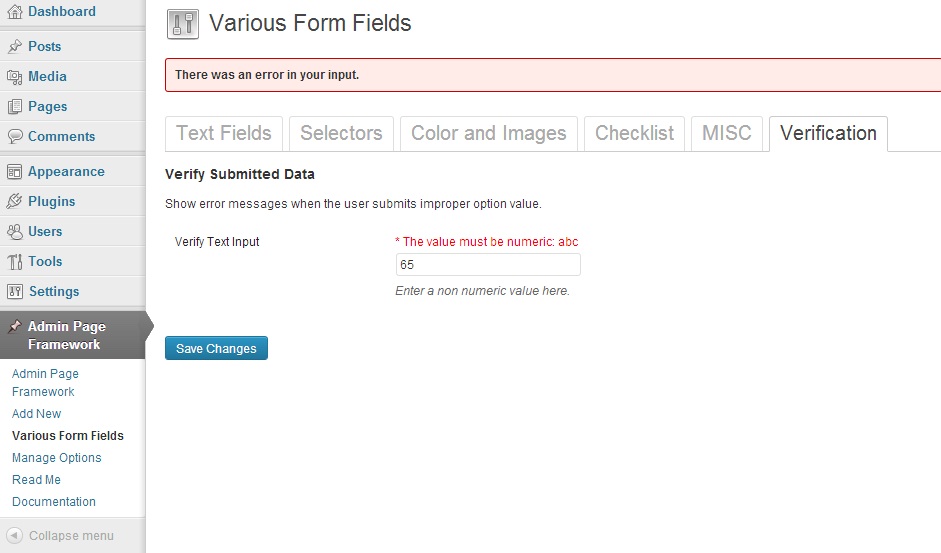Open the Manage Options submenu link
This screenshot has height=553, width=941.
click(x=56, y=458)
